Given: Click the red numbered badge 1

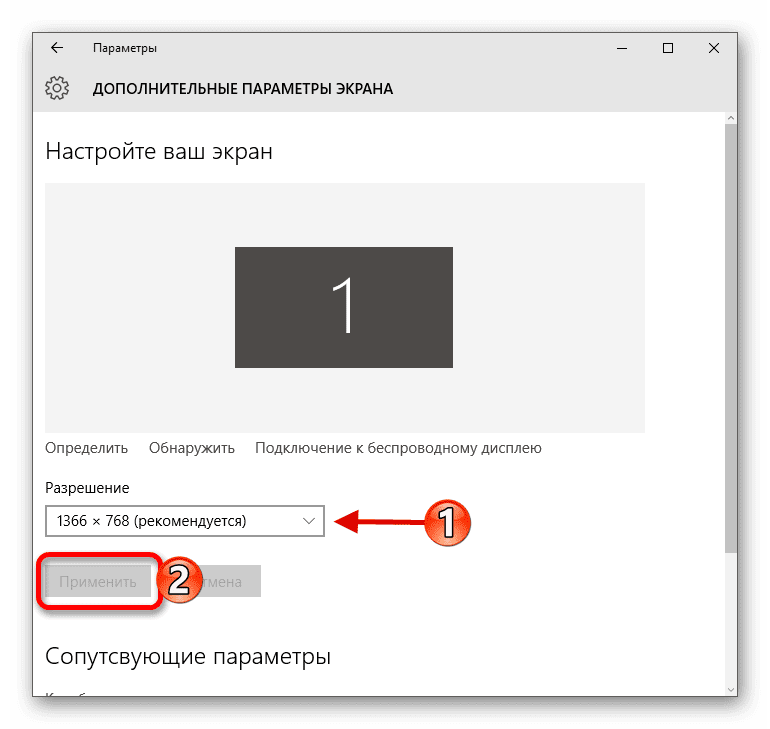Looking at the screenshot, I should tap(447, 522).
